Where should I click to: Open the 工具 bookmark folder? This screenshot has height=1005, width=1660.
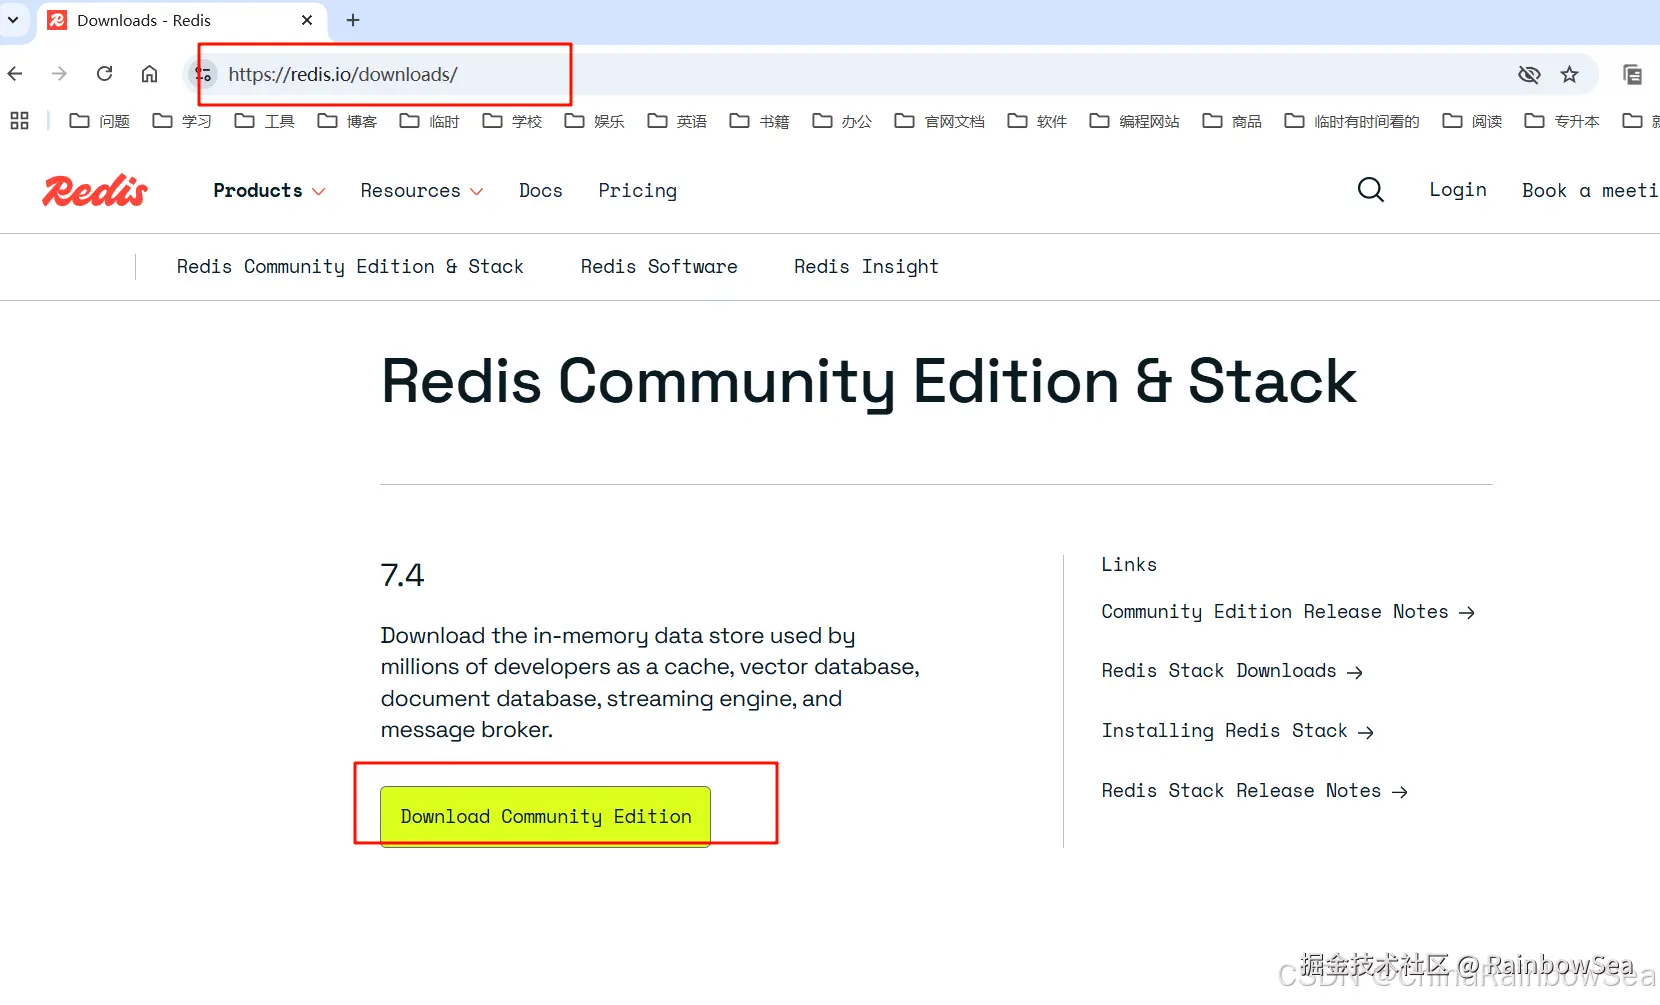(x=265, y=121)
